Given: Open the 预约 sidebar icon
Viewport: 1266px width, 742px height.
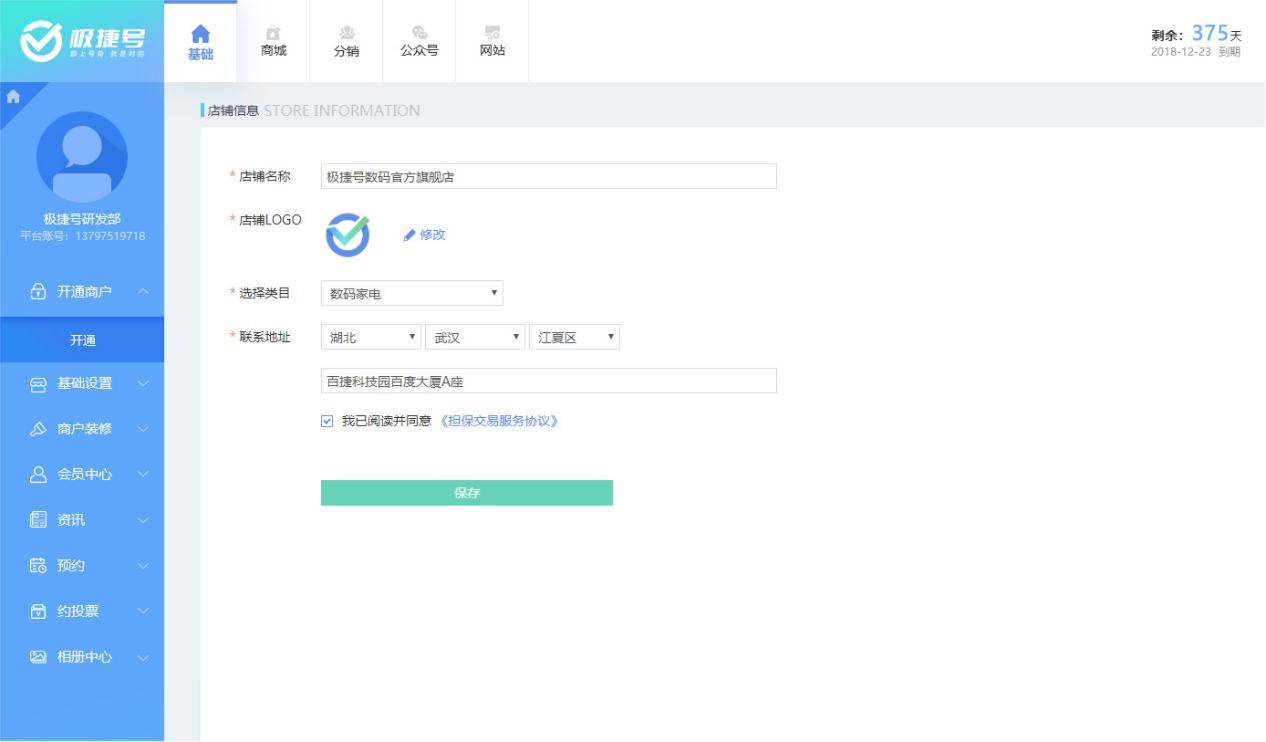Looking at the screenshot, I should [37, 565].
